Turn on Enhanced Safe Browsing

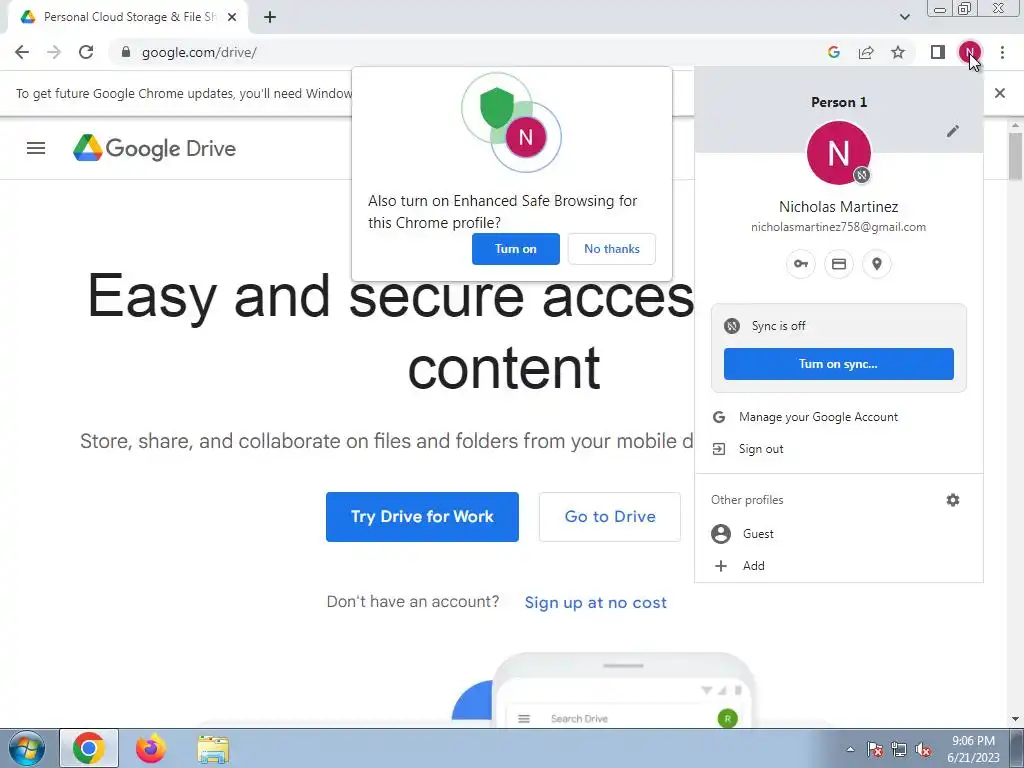coord(516,249)
